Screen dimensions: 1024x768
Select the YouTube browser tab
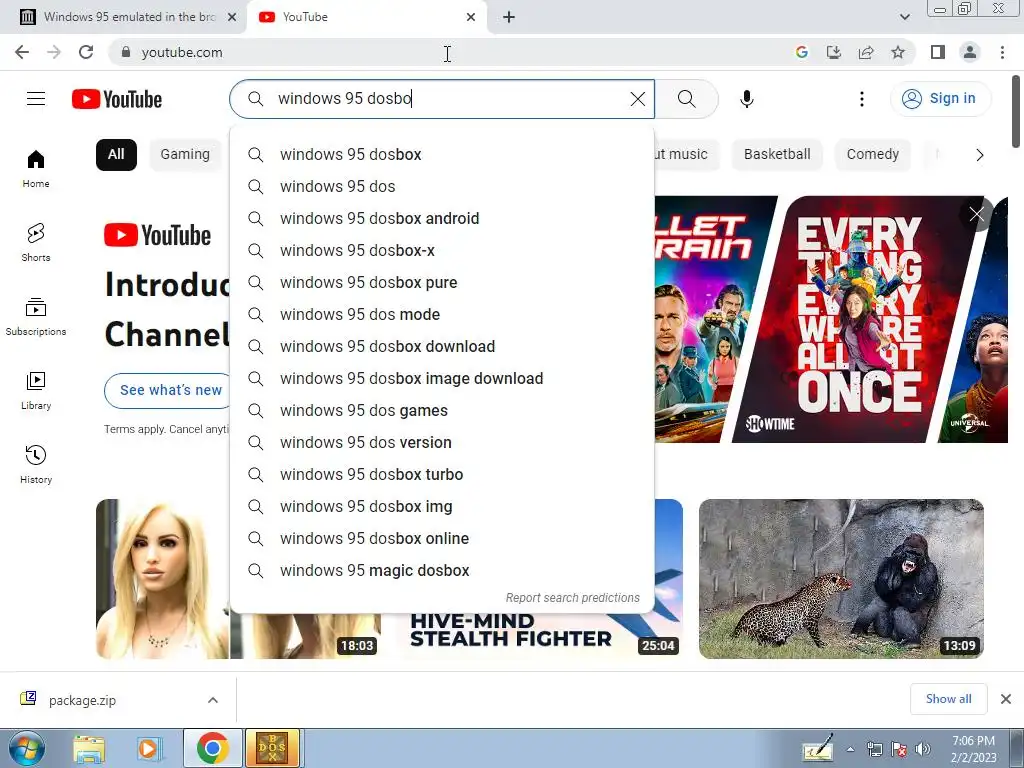click(366, 17)
